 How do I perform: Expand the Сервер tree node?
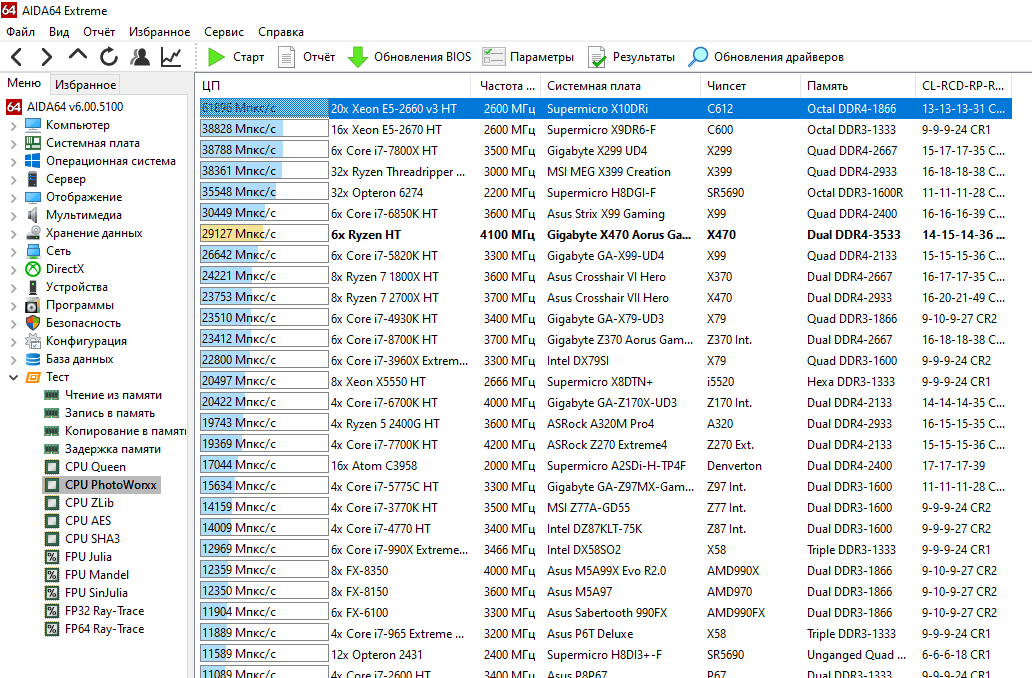(13, 179)
